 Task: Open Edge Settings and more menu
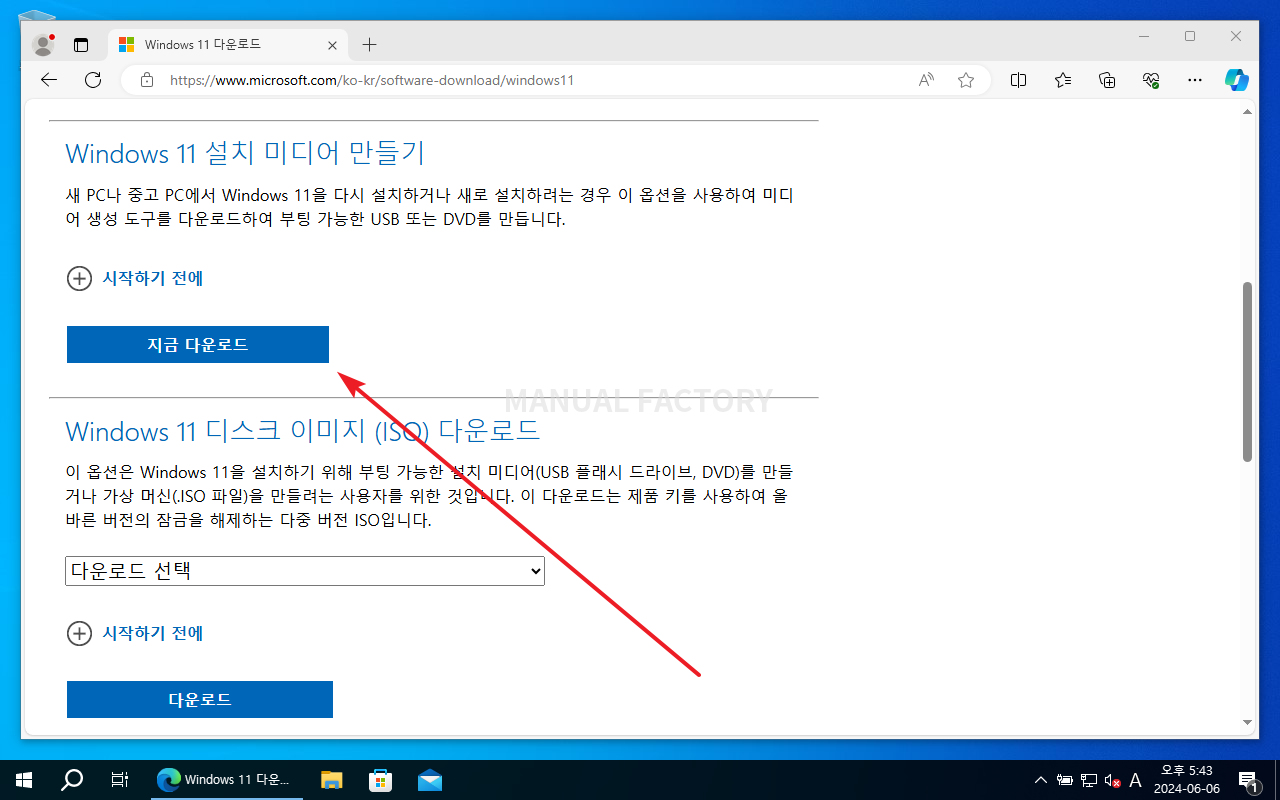pos(1195,80)
